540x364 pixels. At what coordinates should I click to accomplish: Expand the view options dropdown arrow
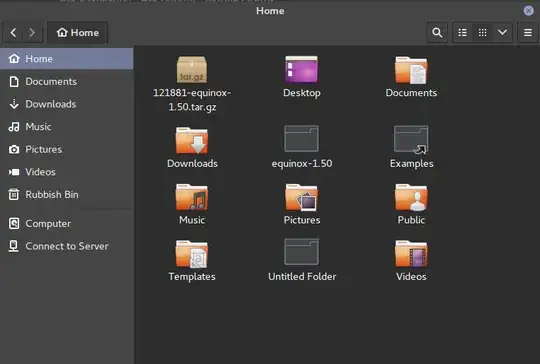pyautogui.click(x=502, y=33)
